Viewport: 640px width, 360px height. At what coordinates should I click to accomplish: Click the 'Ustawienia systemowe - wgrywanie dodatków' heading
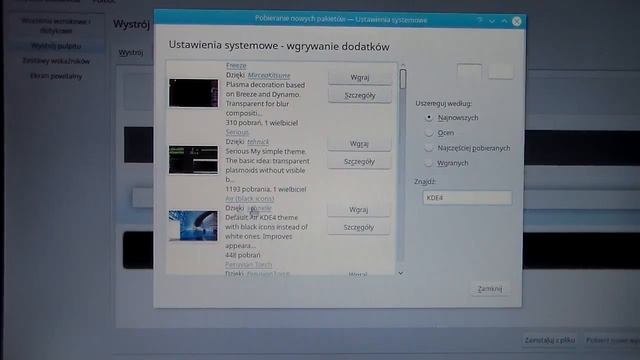(279, 46)
